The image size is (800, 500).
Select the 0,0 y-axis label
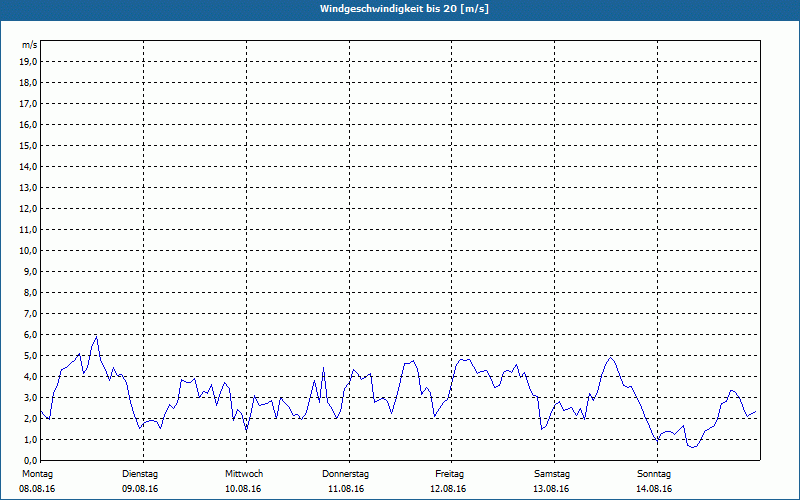pos(30,460)
